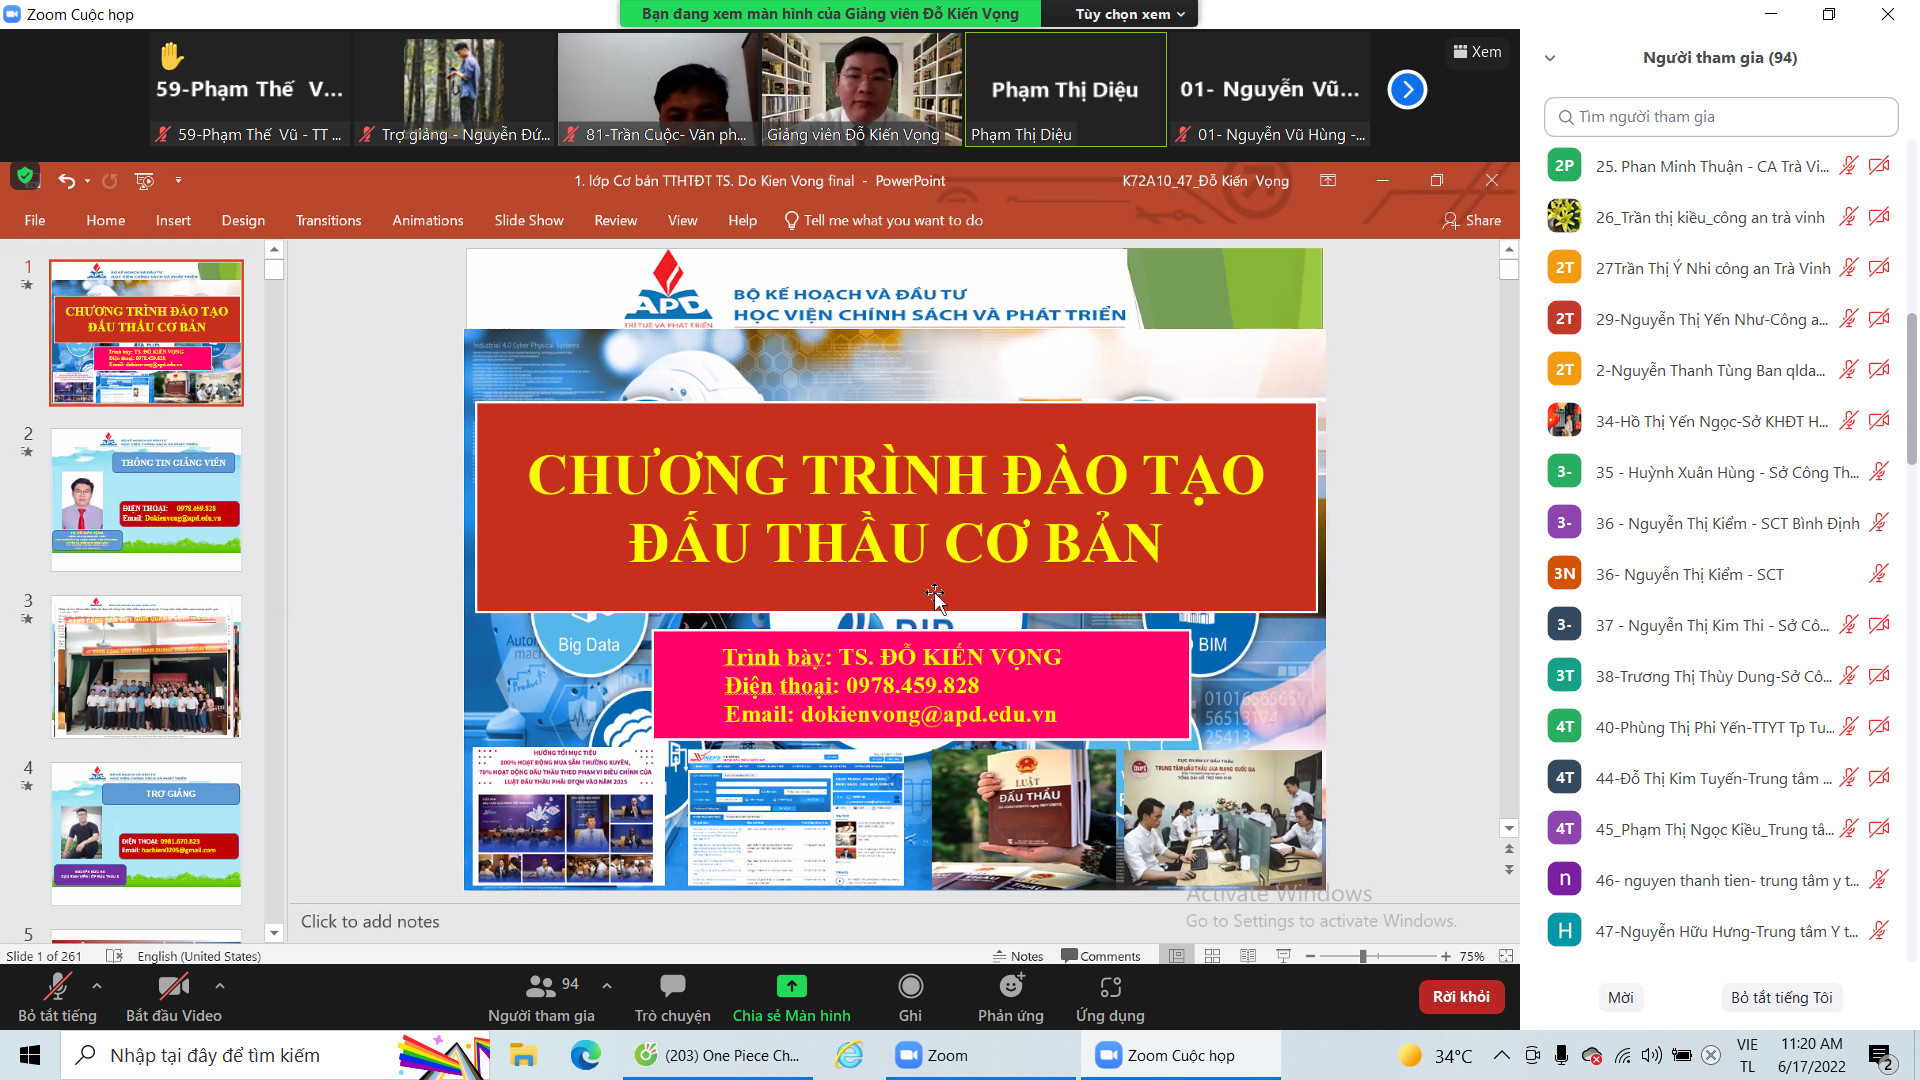Image resolution: width=1920 pixels, height=1080 pixels.
Task: Open the Animations ribbon tab
Action: (x=427, y=220)
